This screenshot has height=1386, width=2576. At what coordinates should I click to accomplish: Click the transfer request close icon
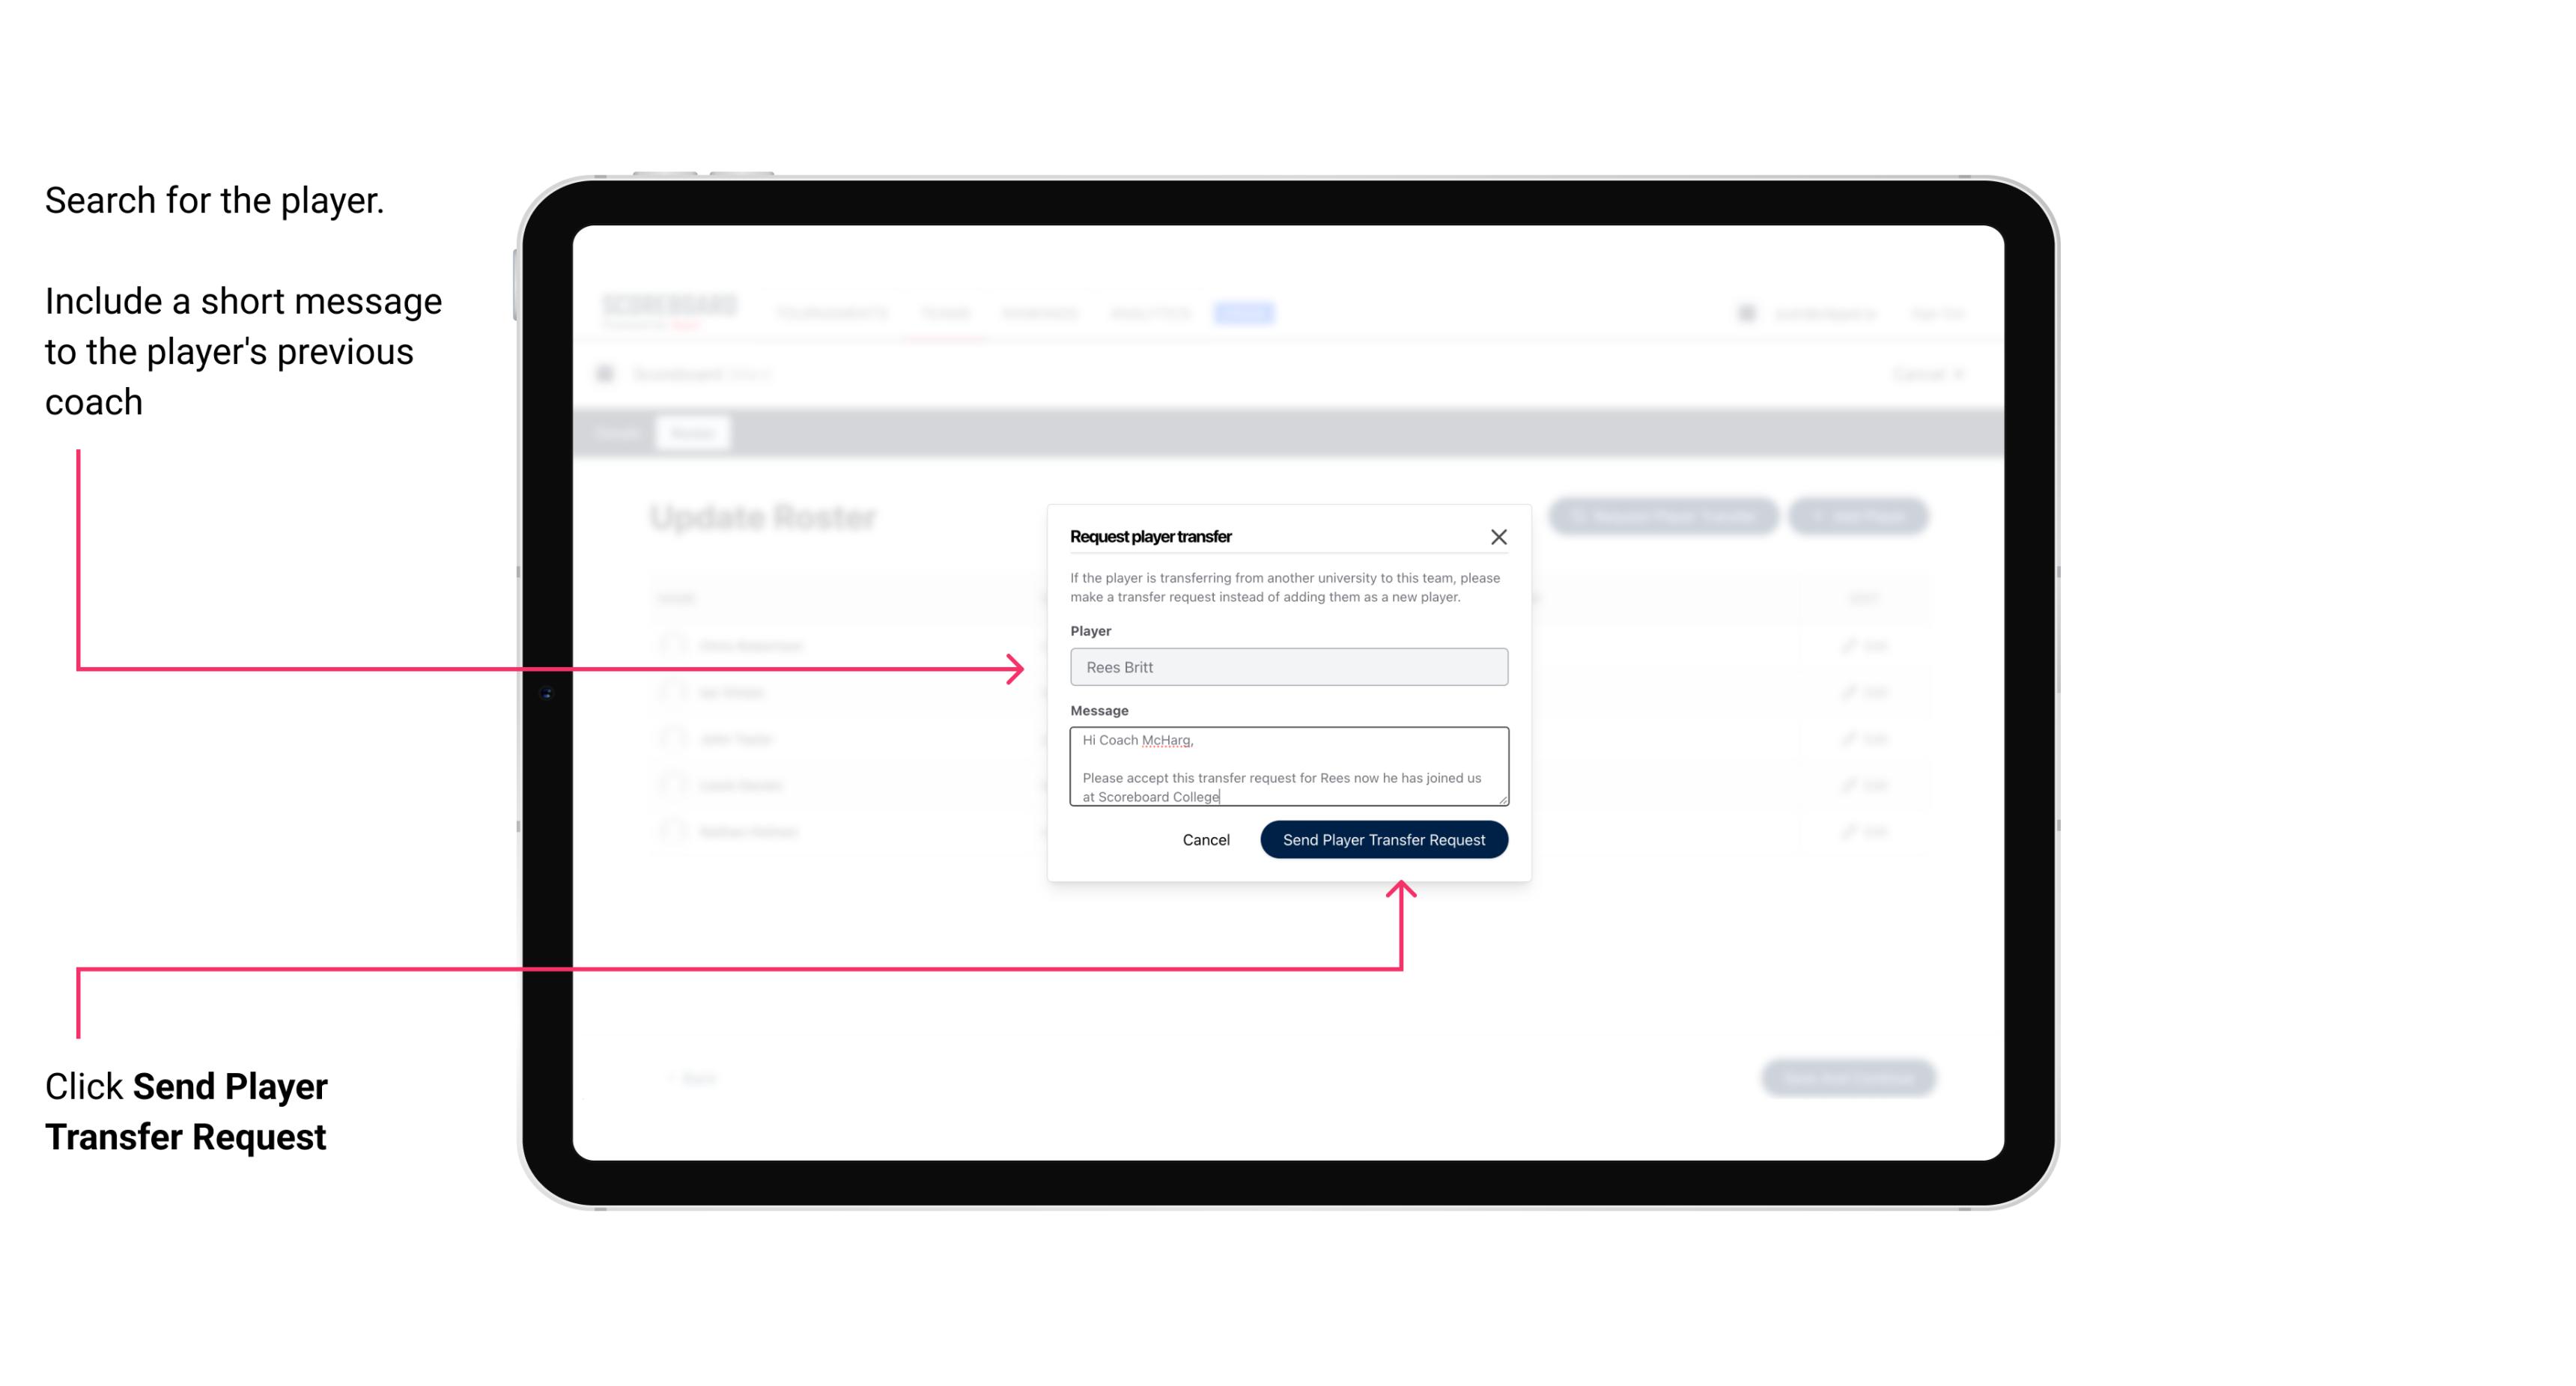pos(1499,536)
